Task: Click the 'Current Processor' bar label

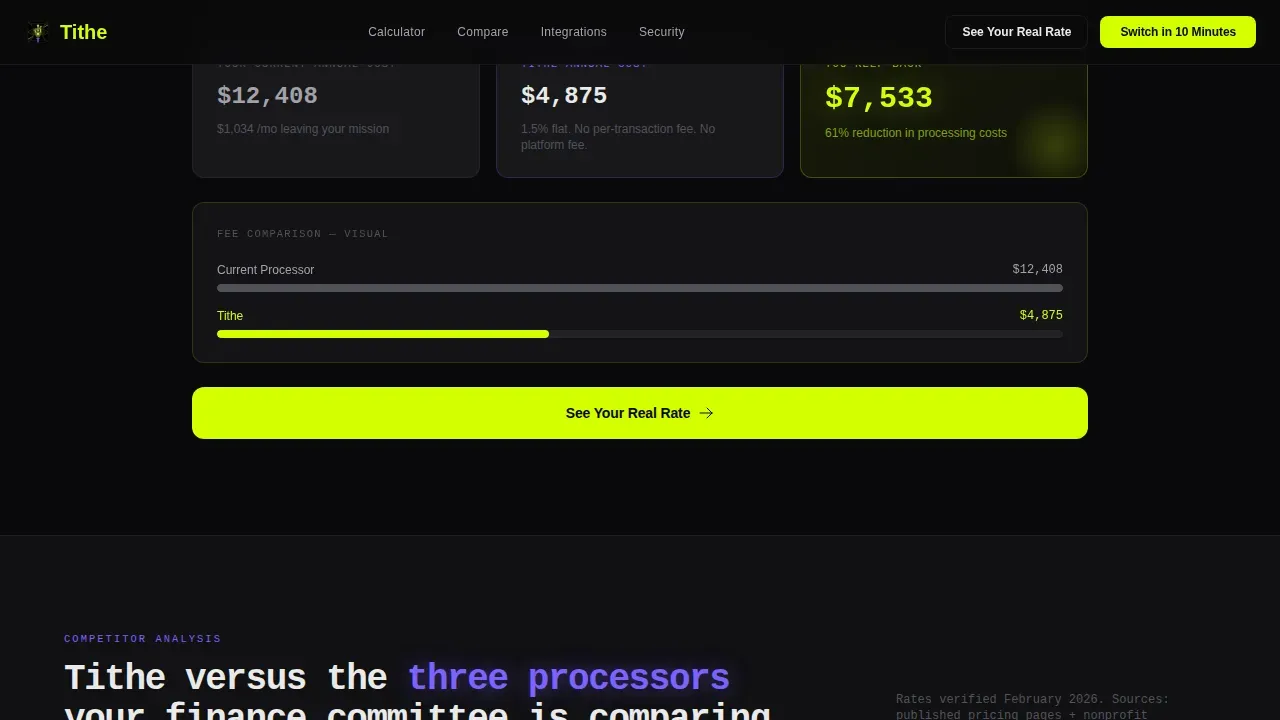Action: pos(265,270)
